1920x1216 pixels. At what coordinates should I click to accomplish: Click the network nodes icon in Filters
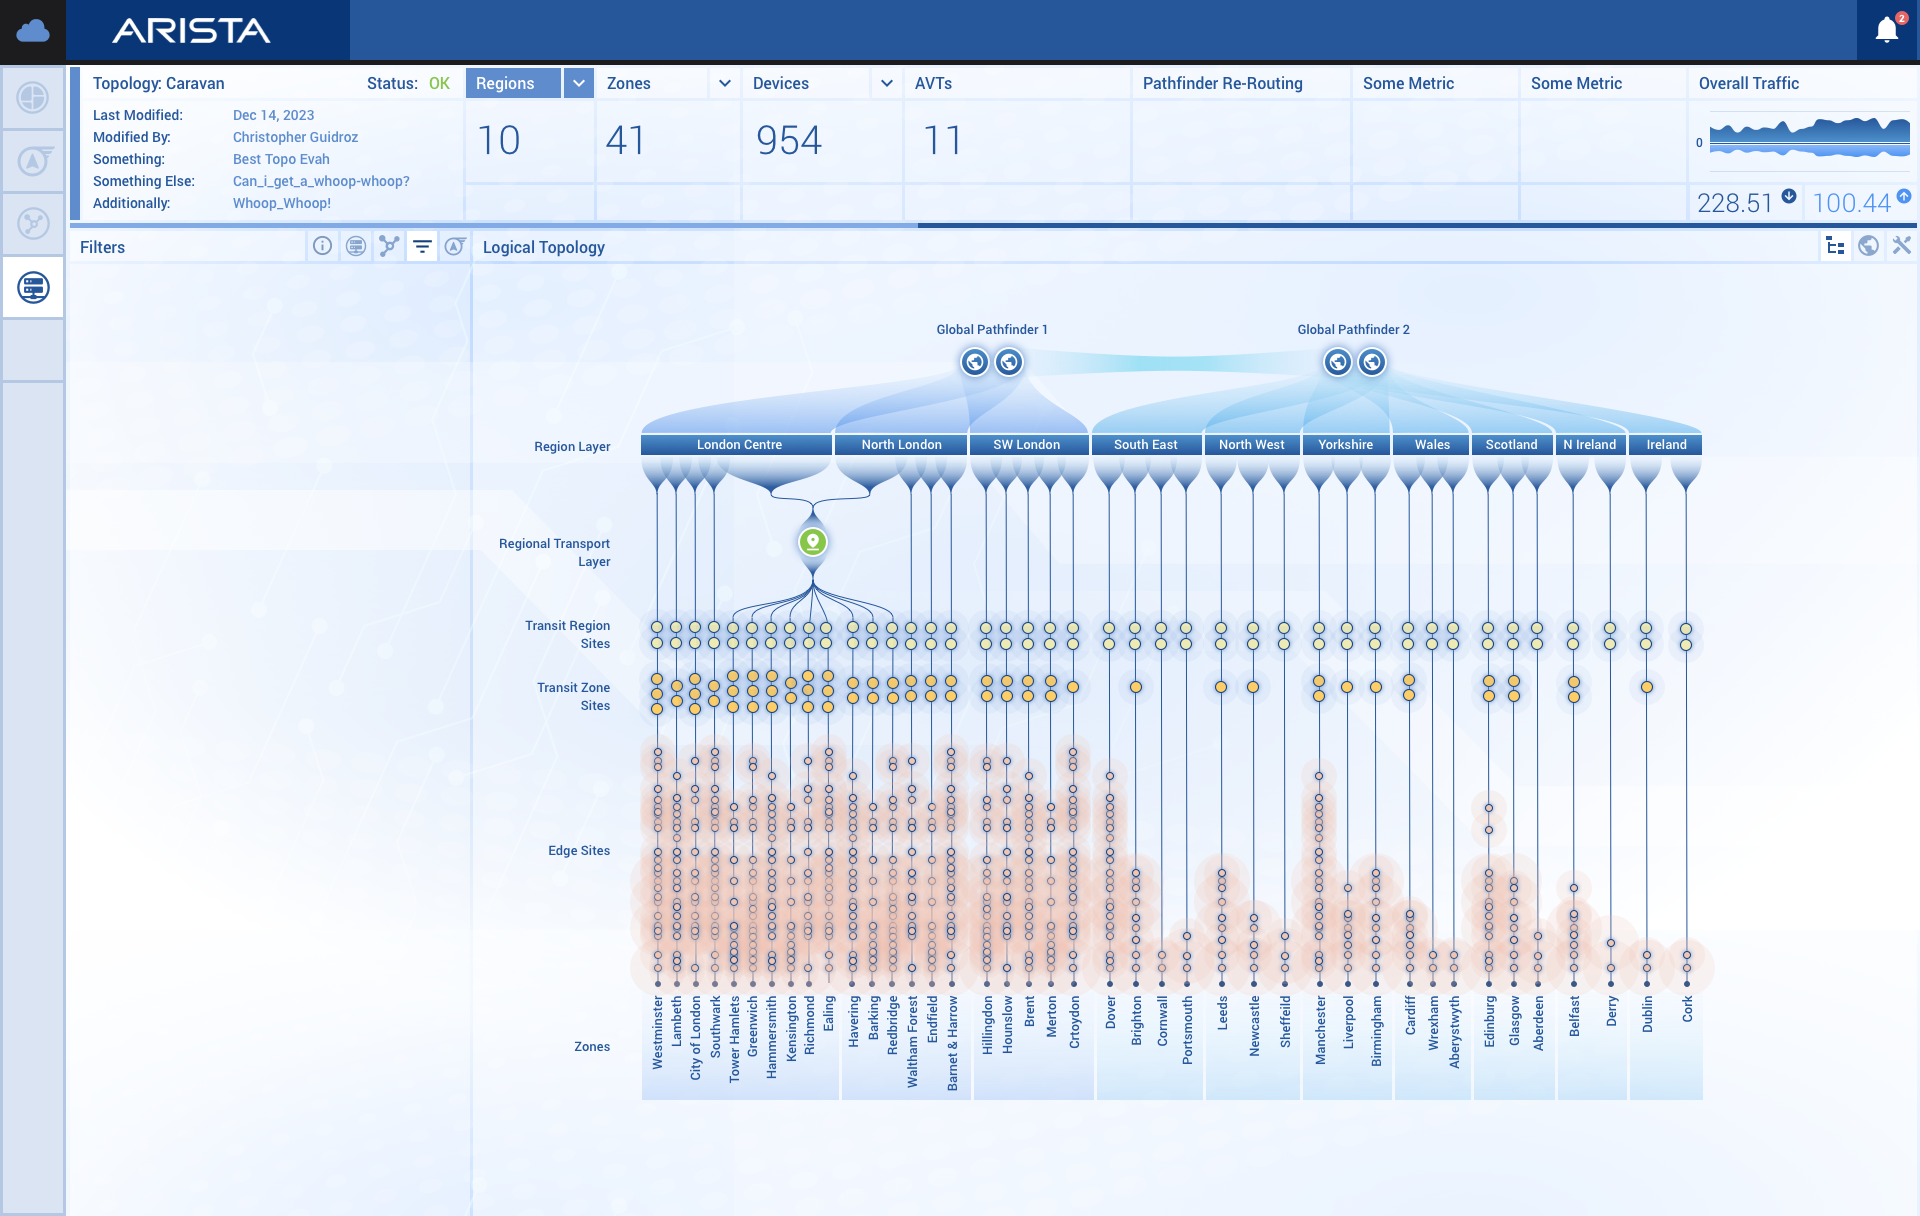click(389, 246)
